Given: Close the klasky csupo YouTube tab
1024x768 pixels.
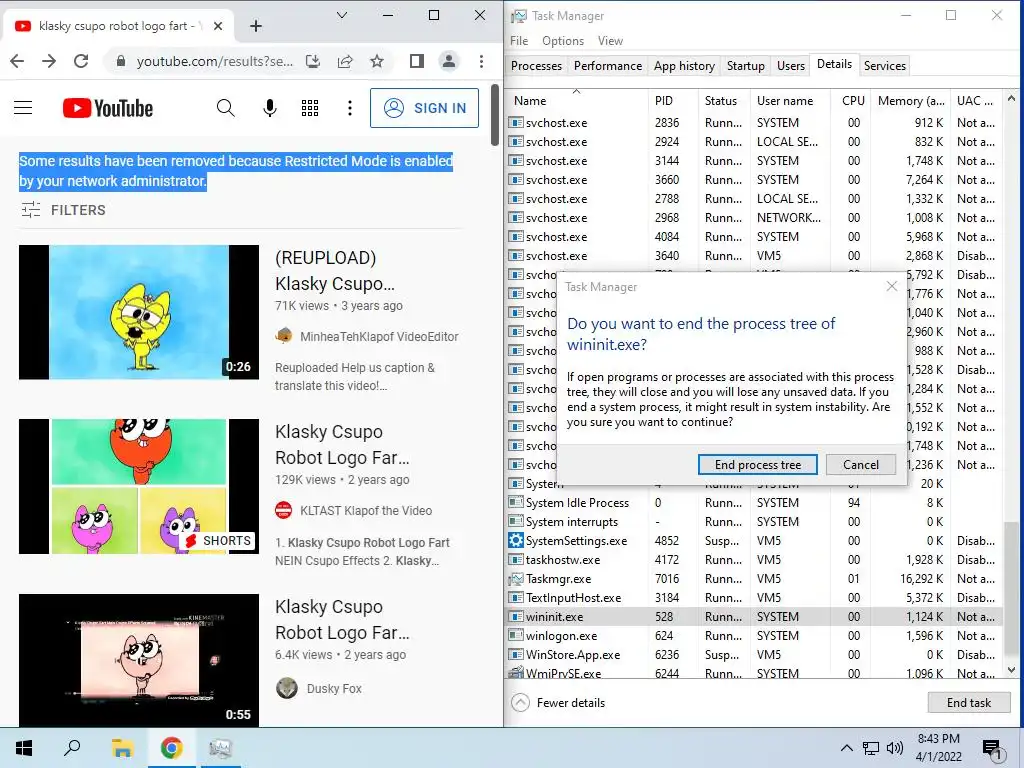Looking at the screenshot, I should 218,26.
